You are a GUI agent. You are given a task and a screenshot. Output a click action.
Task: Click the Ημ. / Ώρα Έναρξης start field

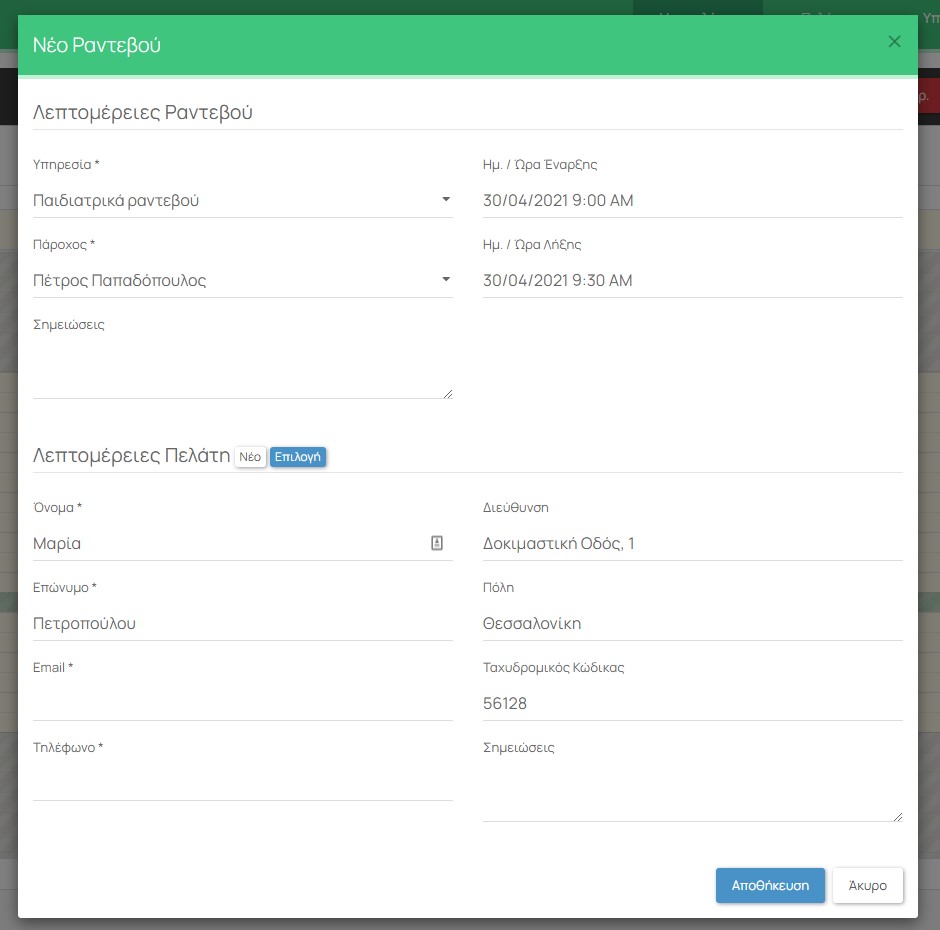click(692, 200)
